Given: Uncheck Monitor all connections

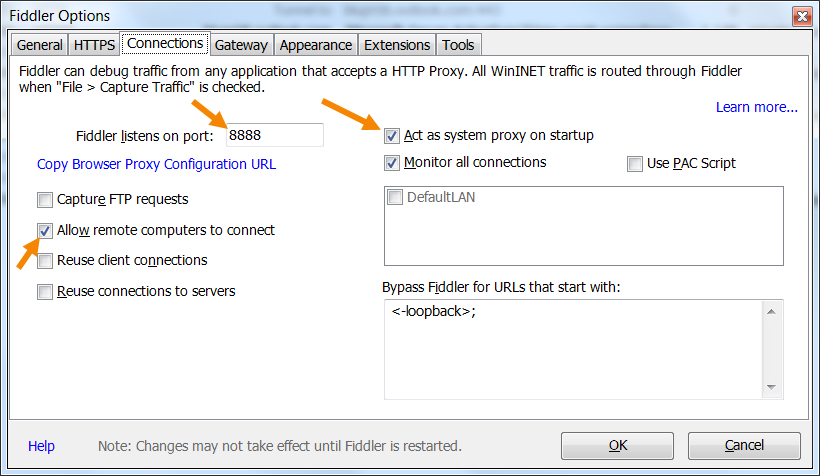Looking at the screenshot, I should click(x=392, y=163).
